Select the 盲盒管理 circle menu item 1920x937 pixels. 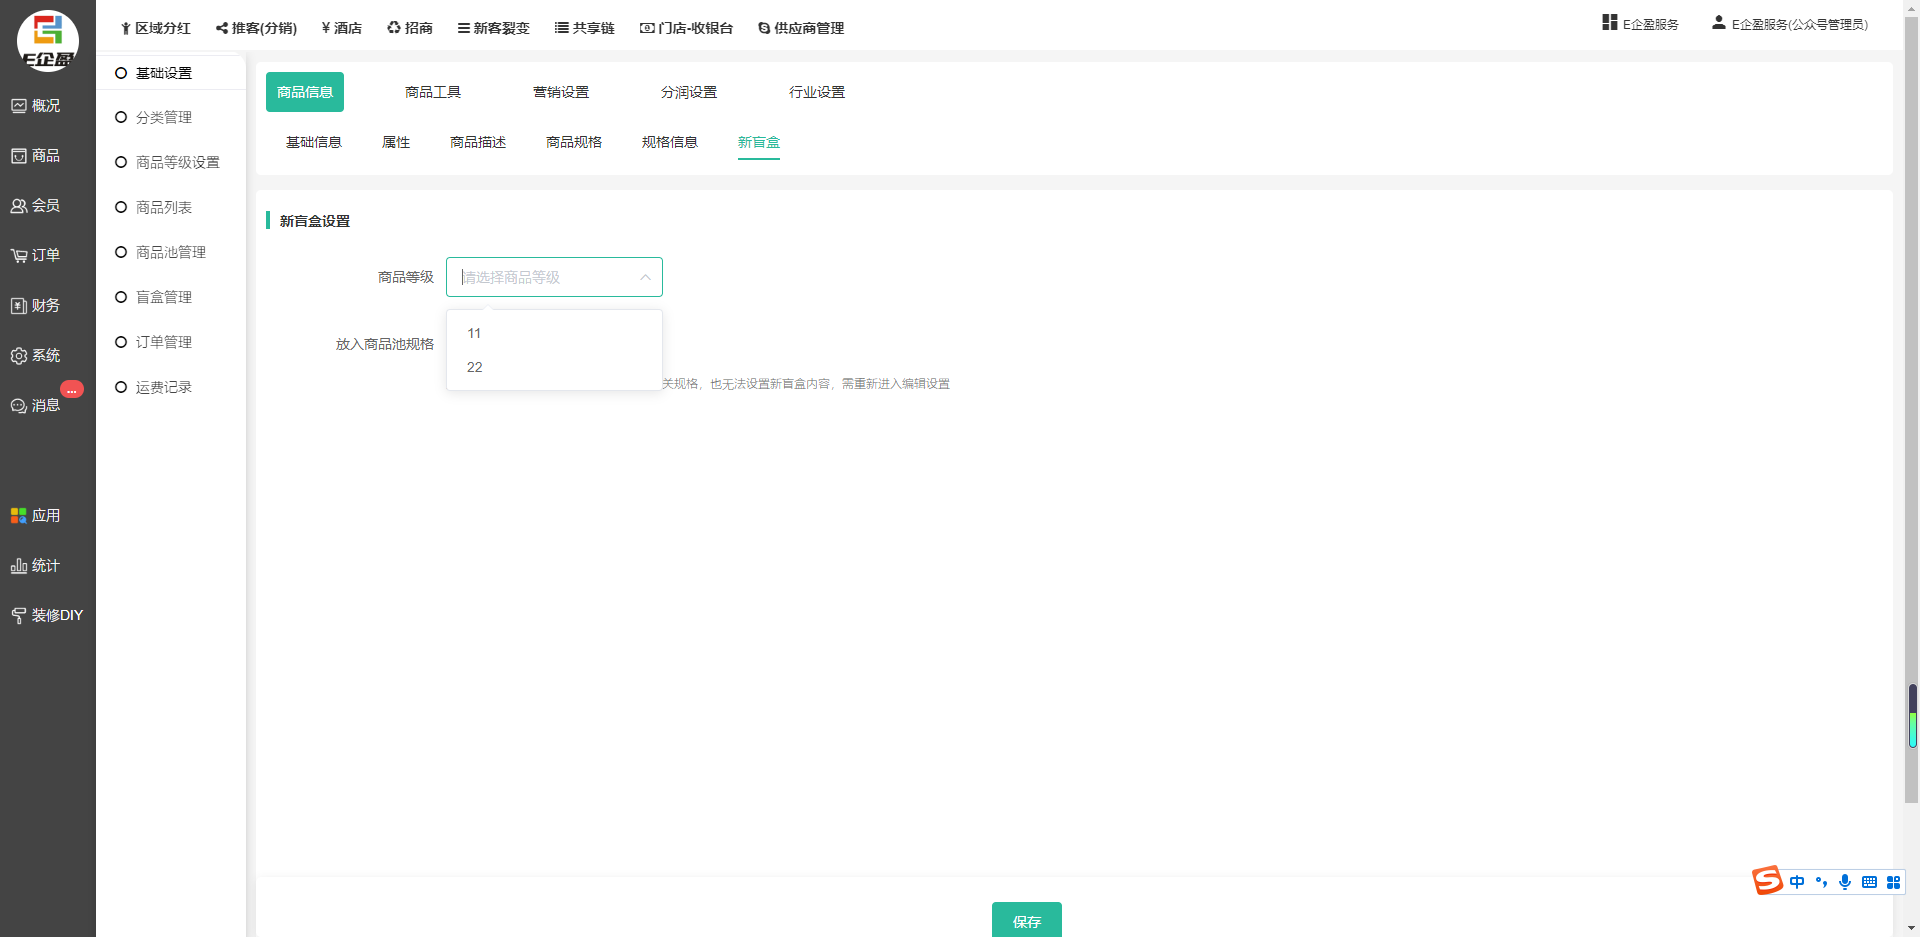point(121,297)
